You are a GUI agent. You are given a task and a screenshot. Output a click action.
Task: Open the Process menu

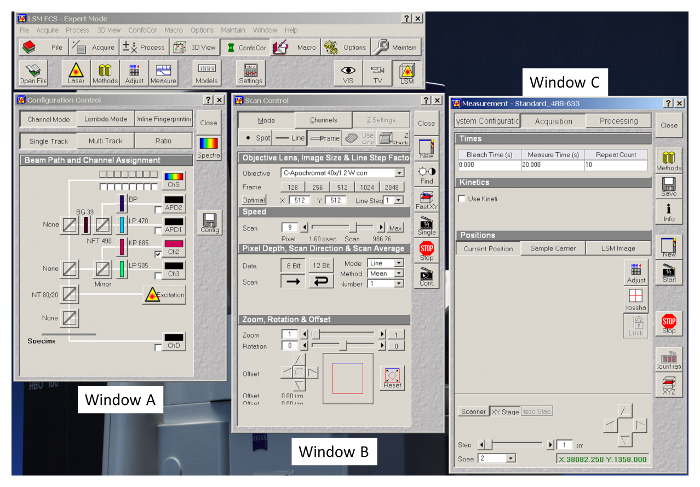tap(77, 30)
